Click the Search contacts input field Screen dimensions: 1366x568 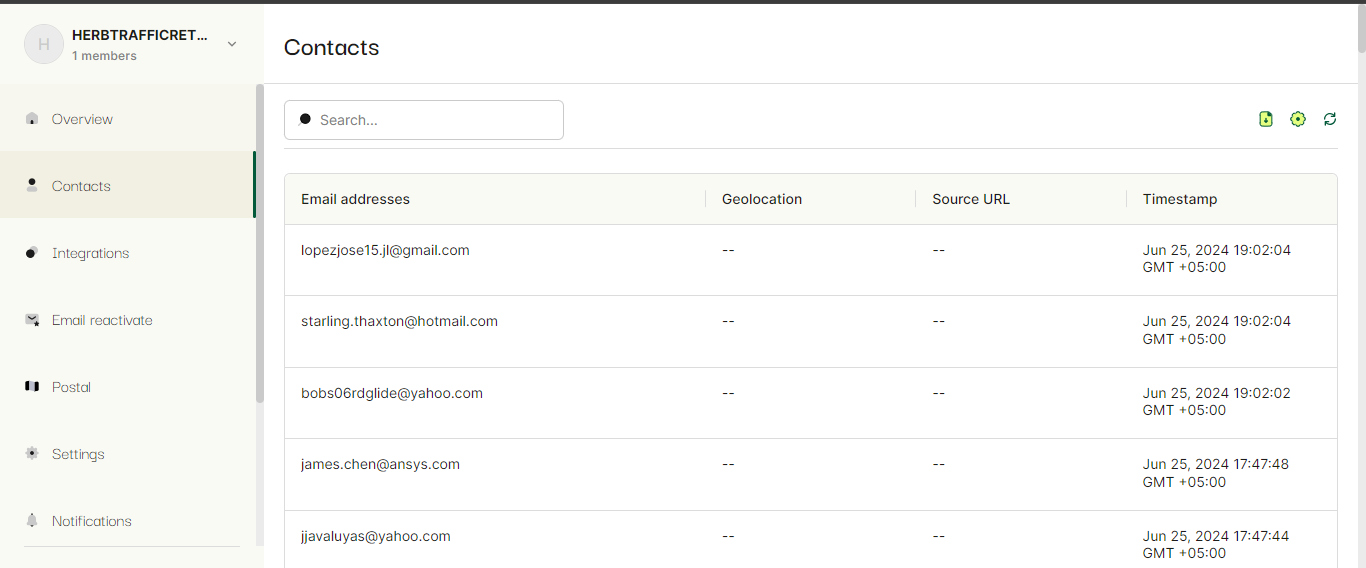[x=424, y=120]
